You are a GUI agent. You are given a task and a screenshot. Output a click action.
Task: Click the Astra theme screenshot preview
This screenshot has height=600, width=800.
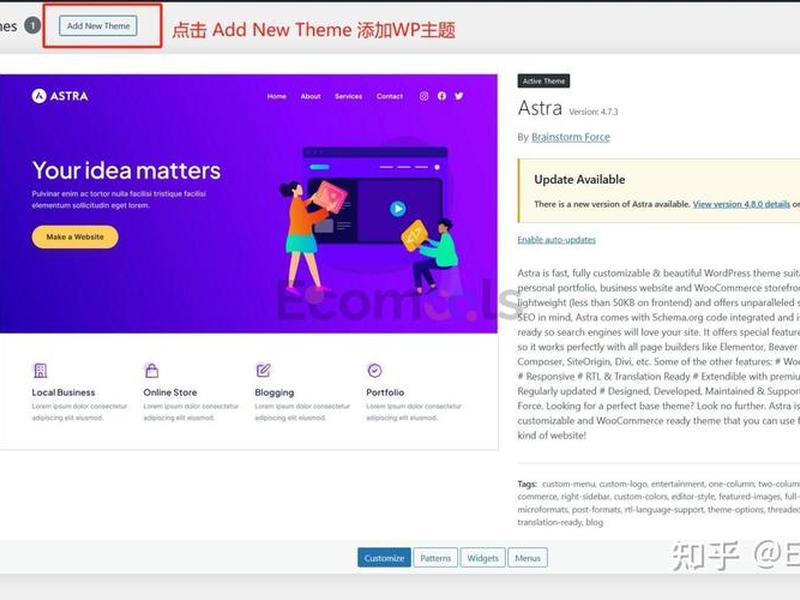248,262
